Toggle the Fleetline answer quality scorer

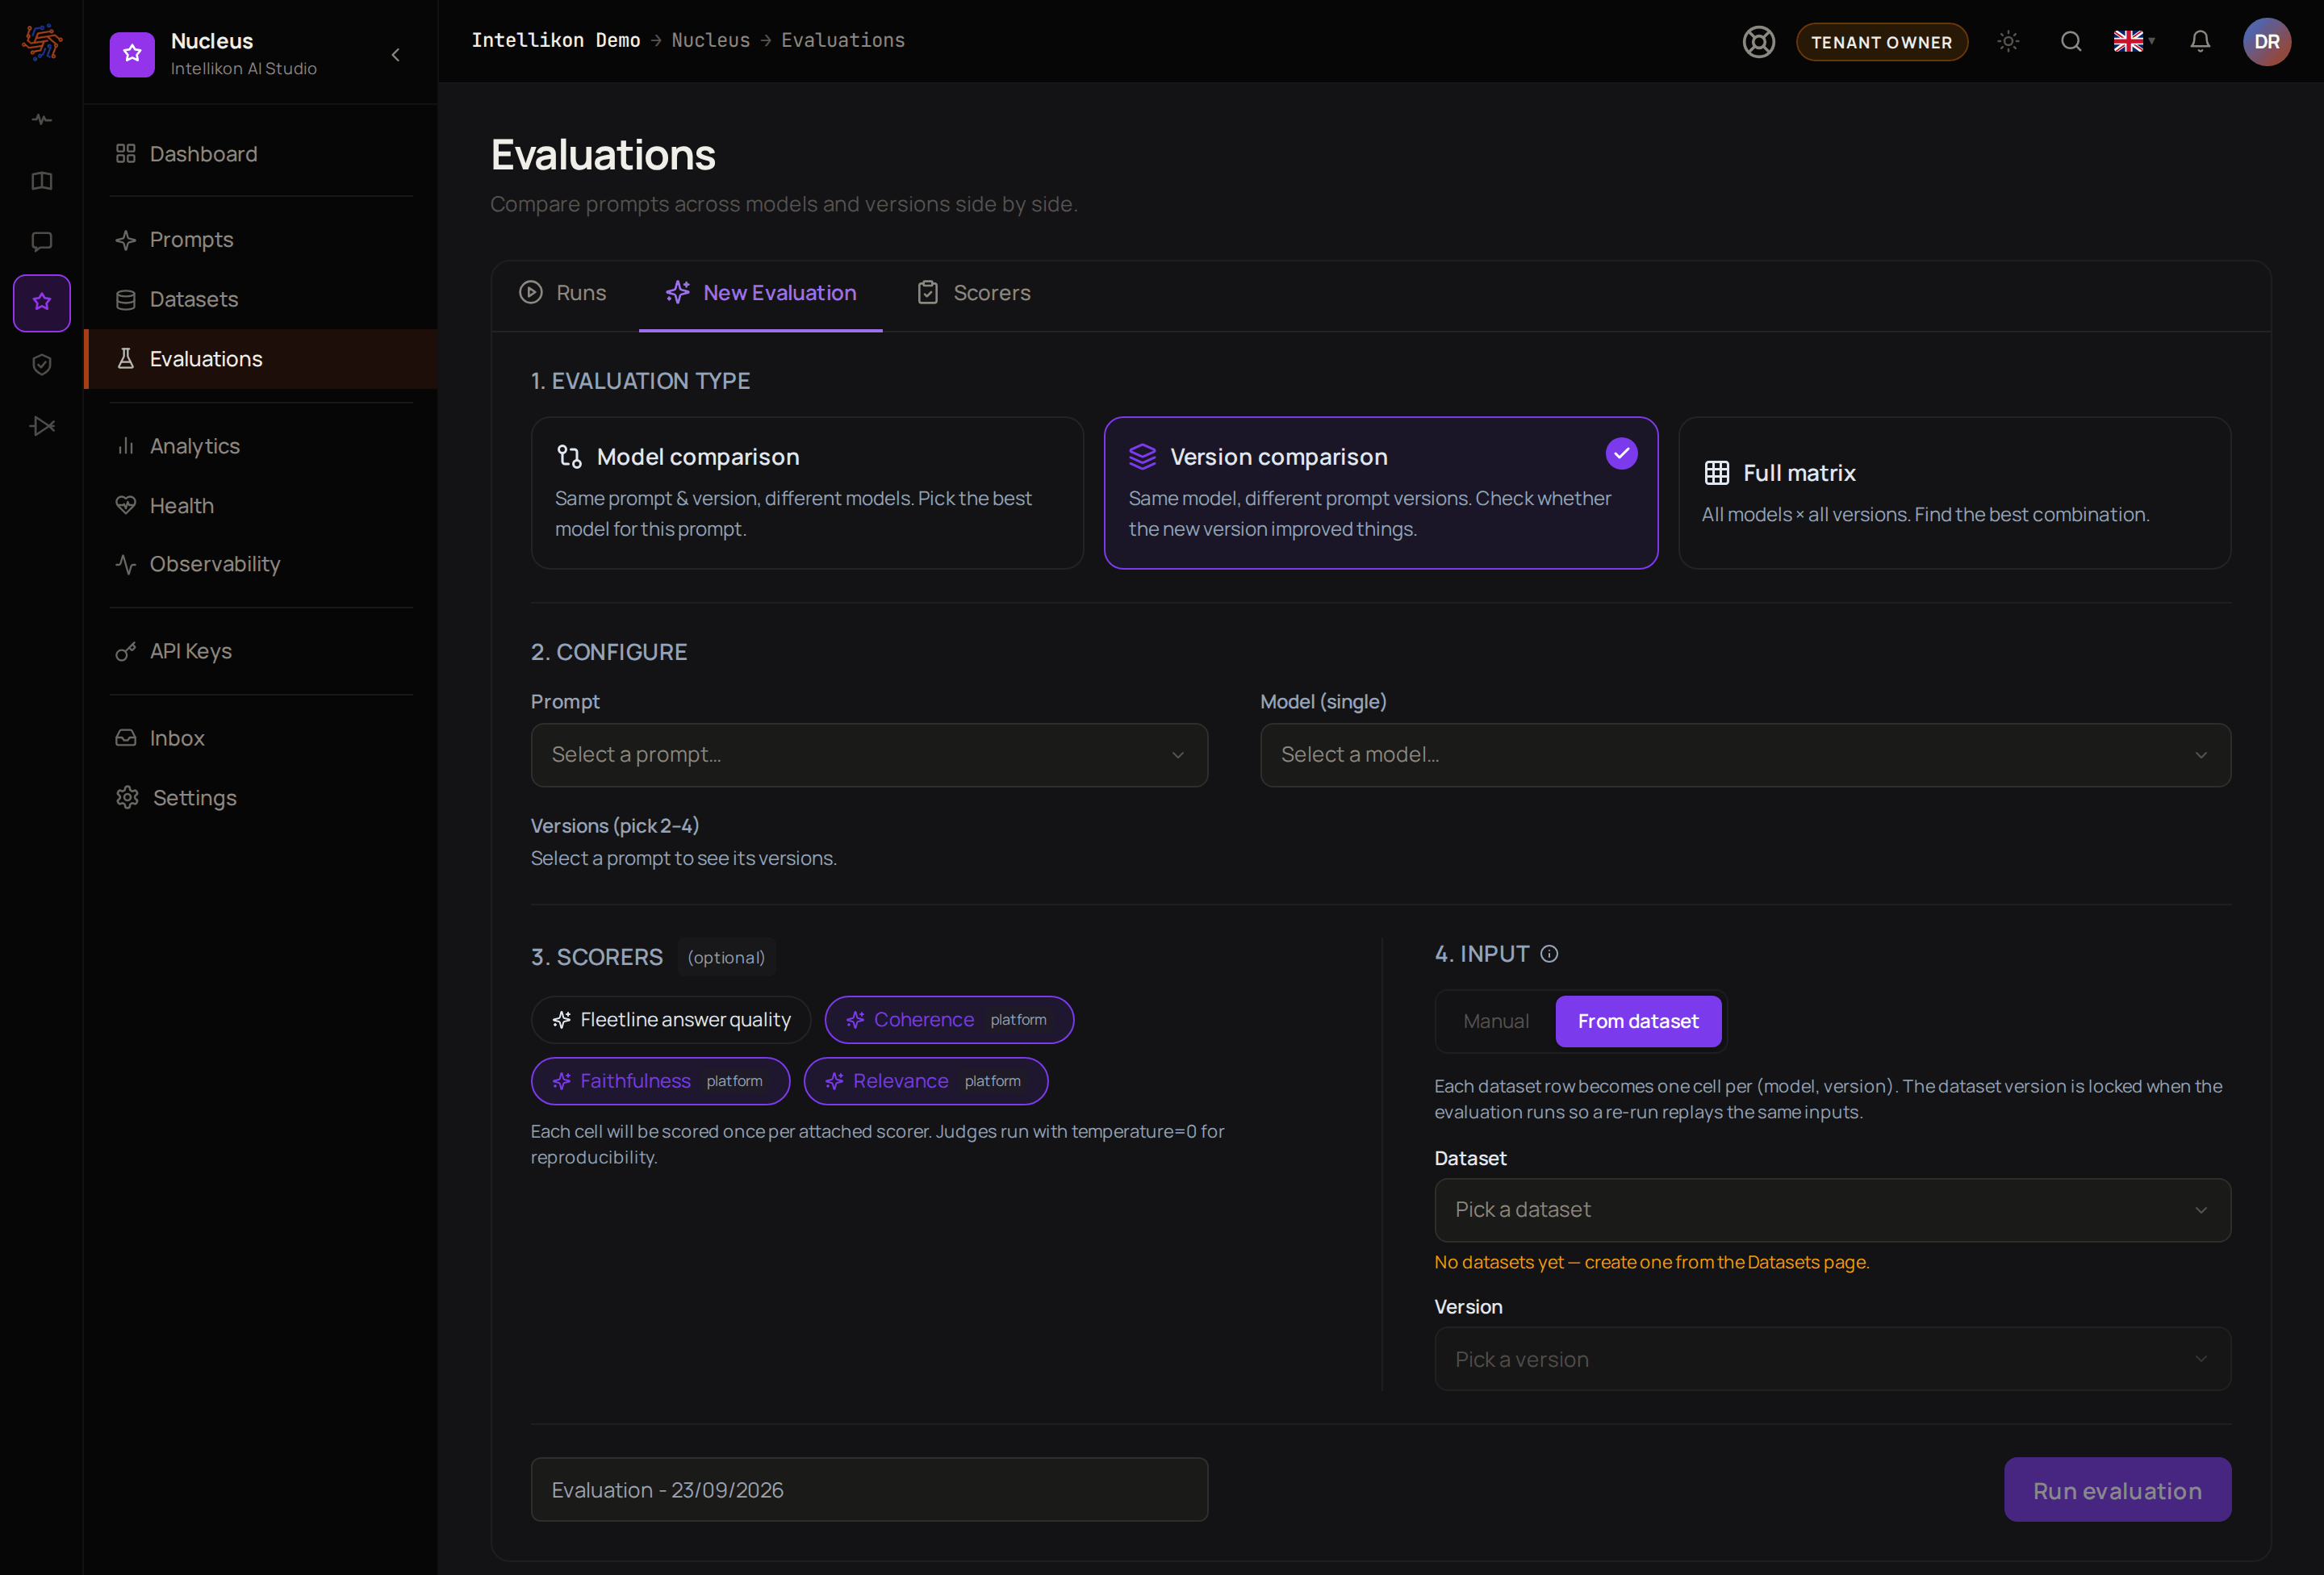[x=671, y=1020]
